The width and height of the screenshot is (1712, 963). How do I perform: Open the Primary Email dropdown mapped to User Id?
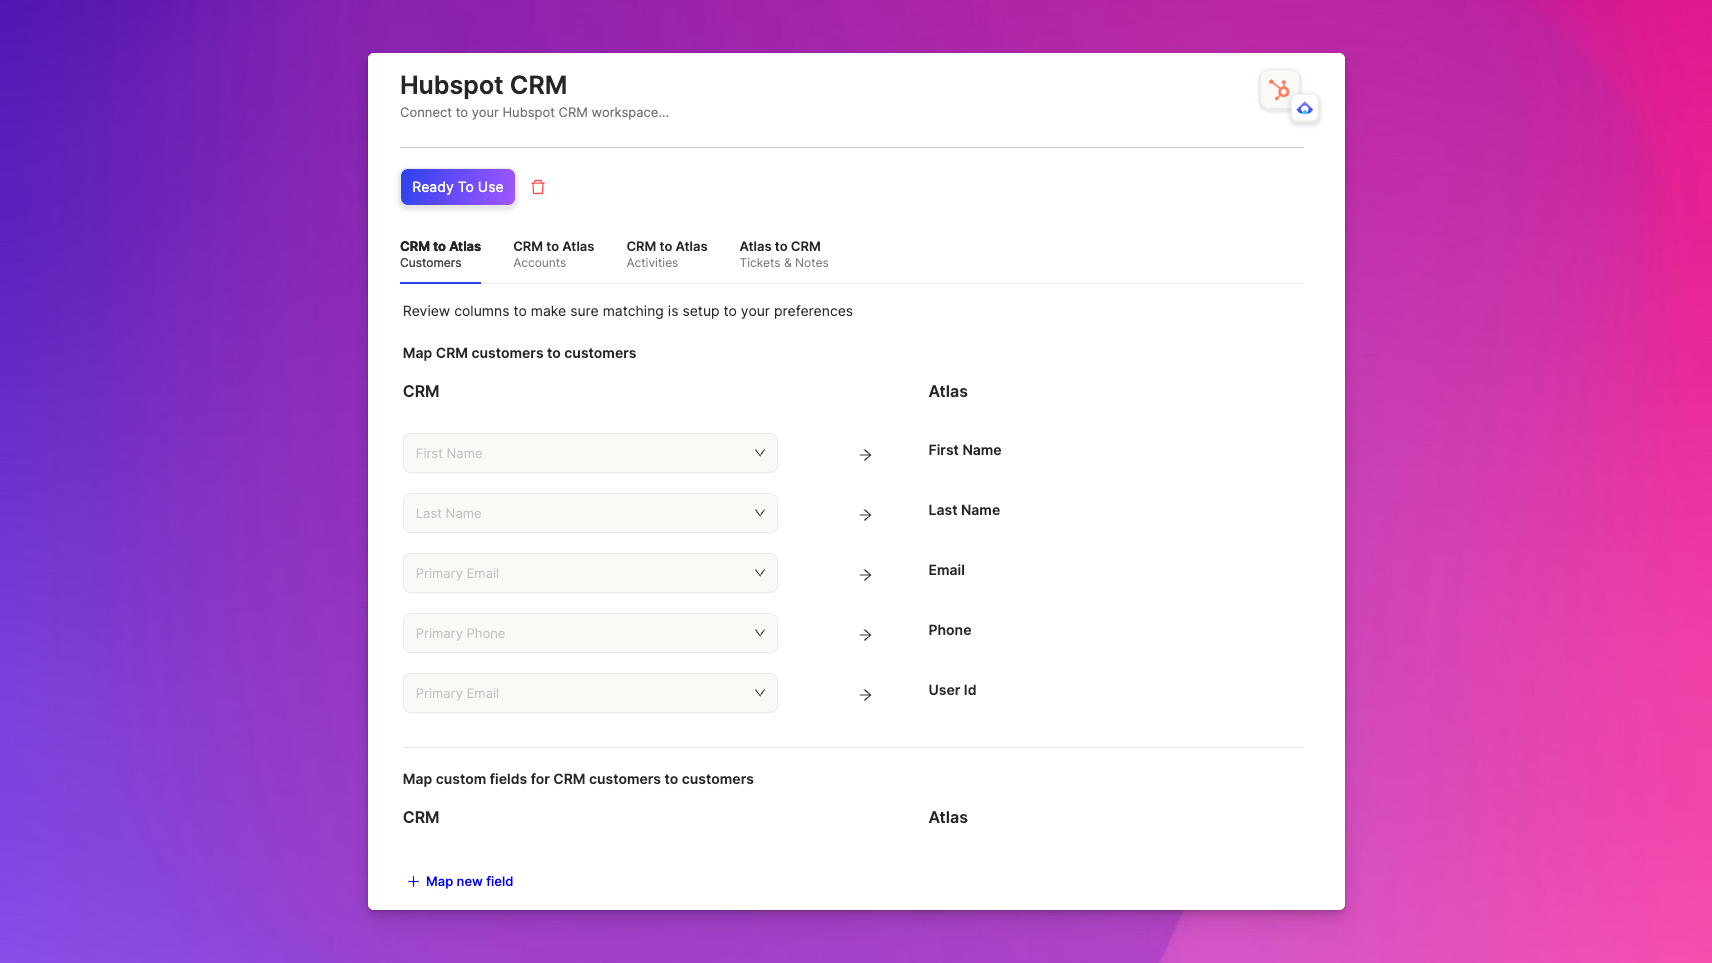tap(590, 693)
